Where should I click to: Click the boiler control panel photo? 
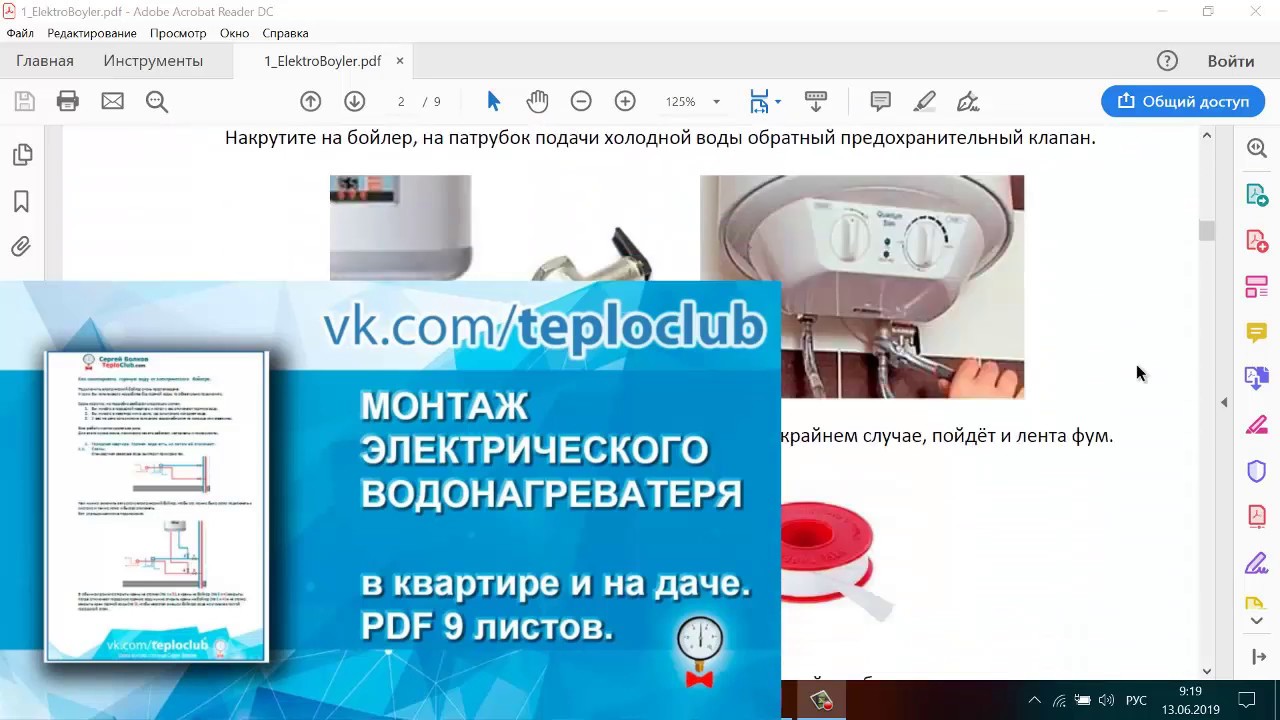[x=862, y=287]
